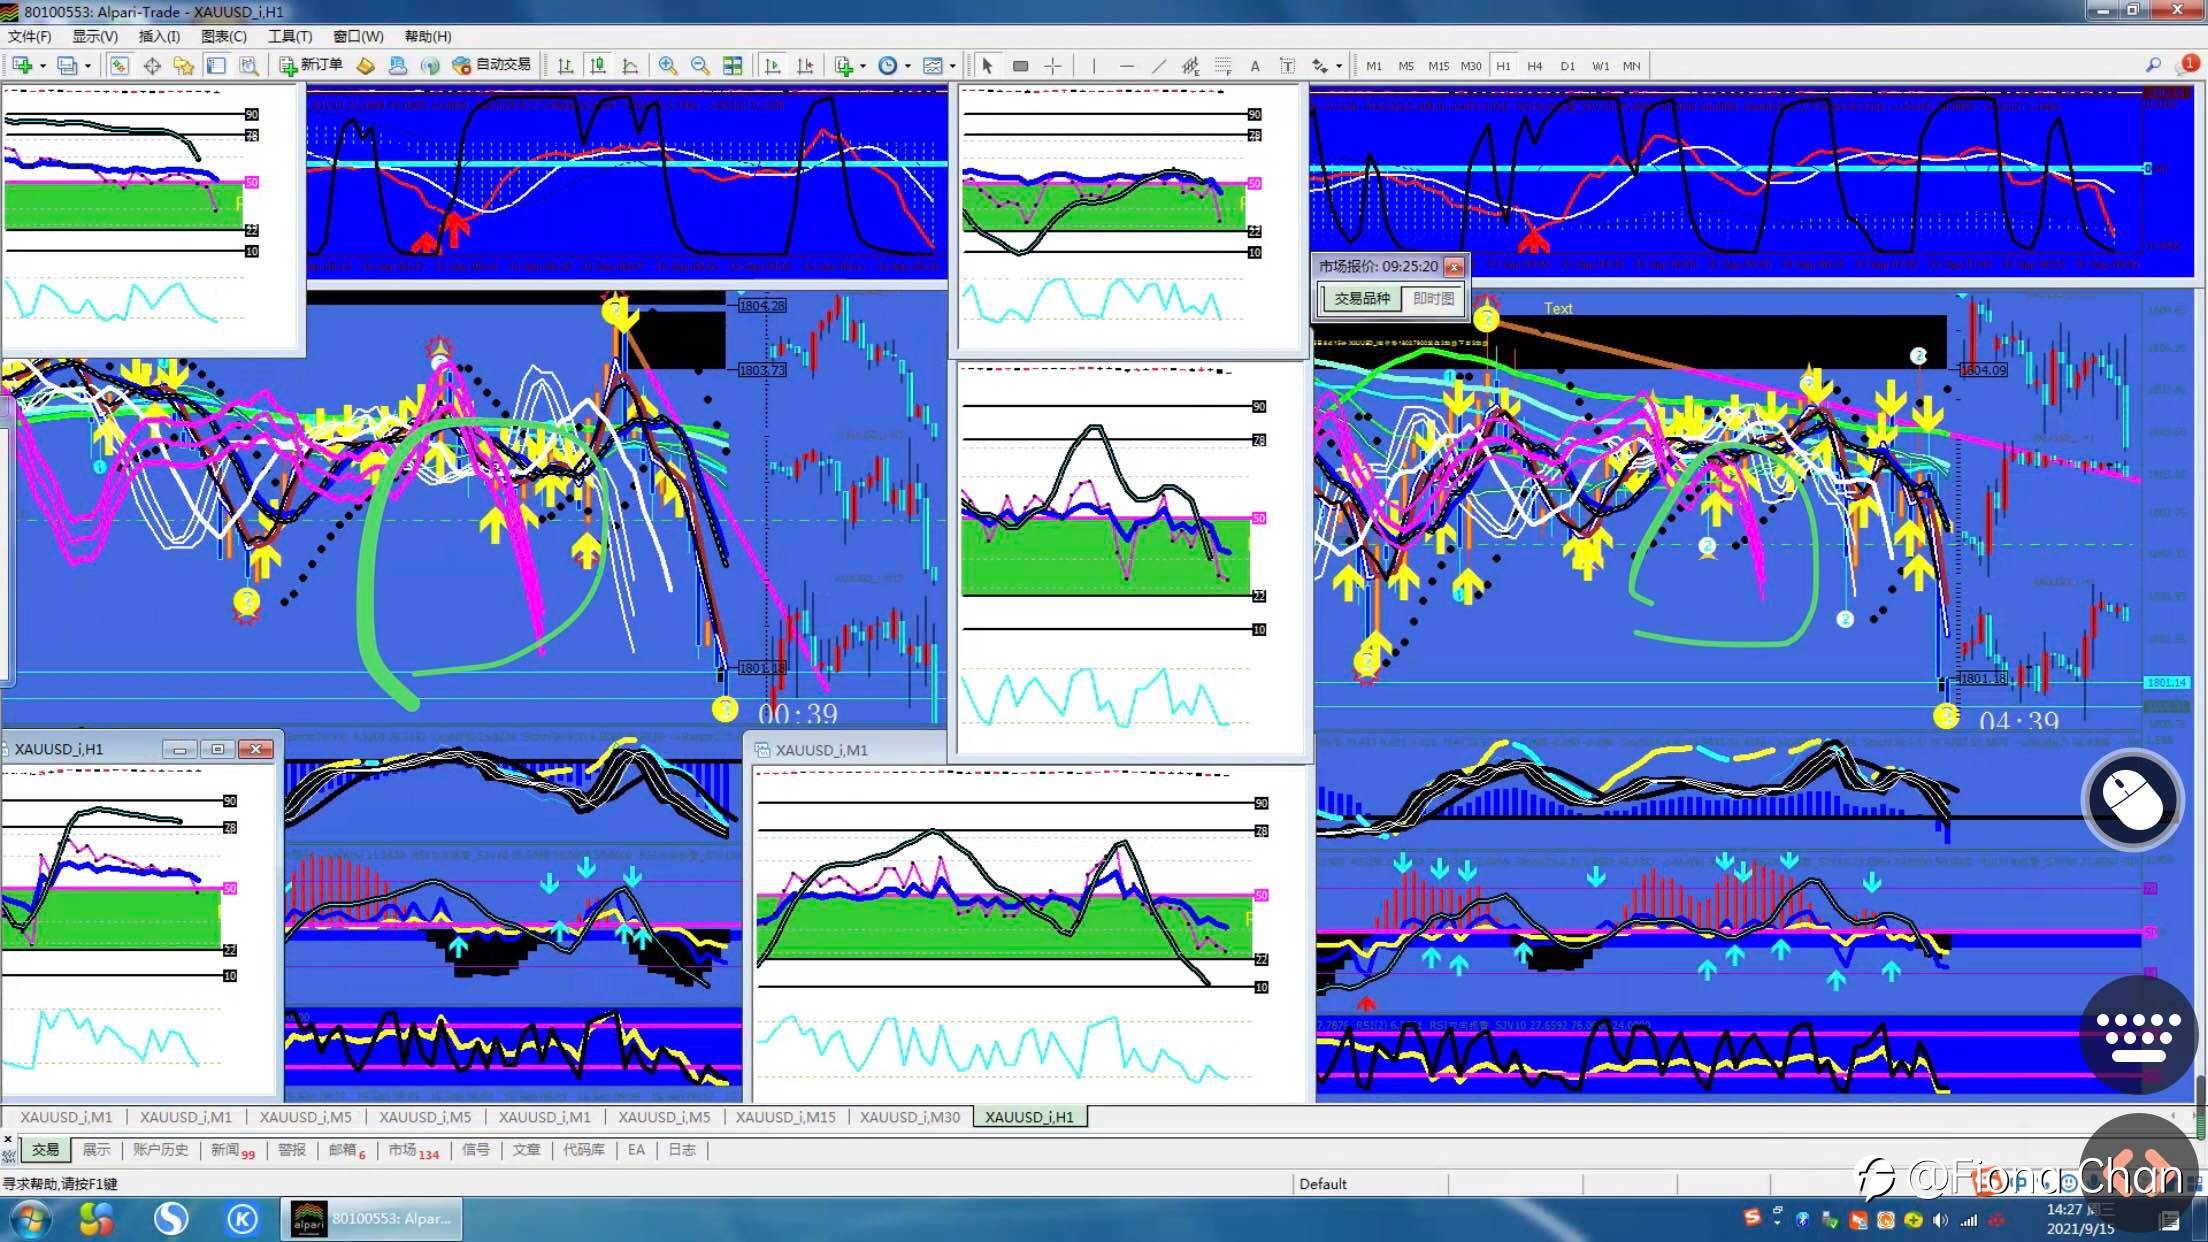Open the 图表(C) menu
Viewport: 2208px width, 1242px height.
[223, 36]
